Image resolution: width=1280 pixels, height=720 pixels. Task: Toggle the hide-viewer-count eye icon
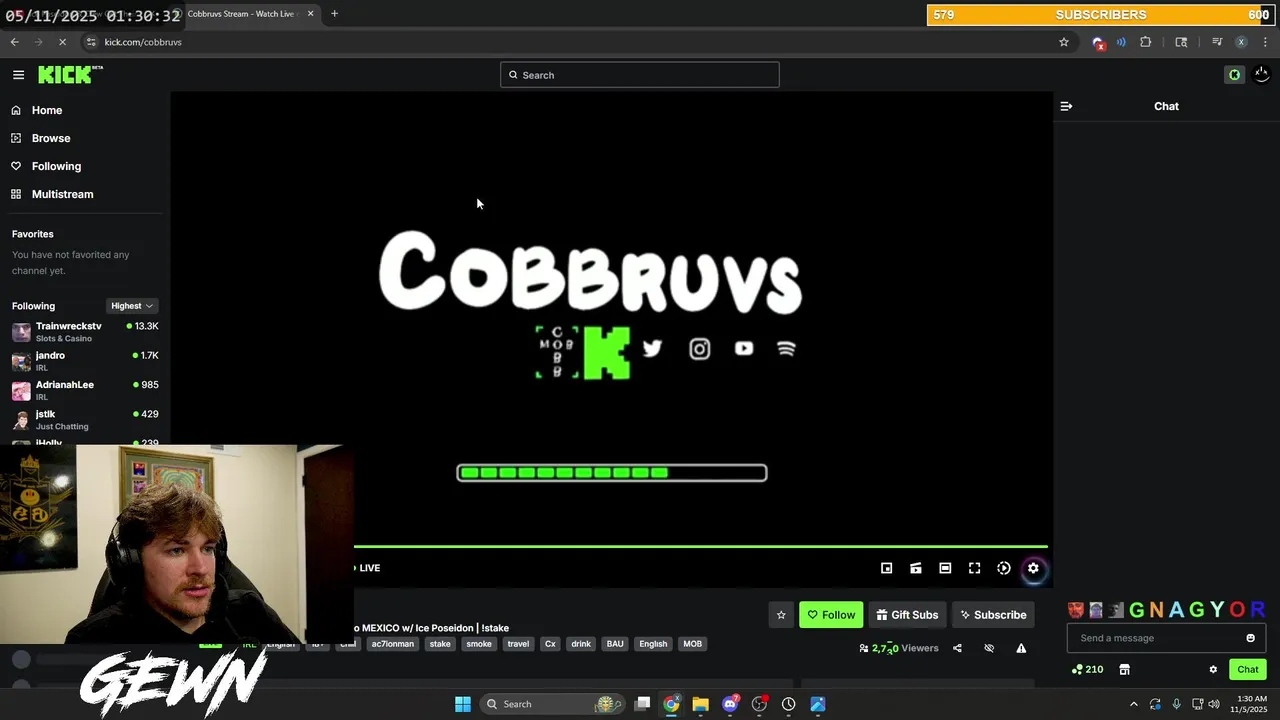(x=989, y=648)
